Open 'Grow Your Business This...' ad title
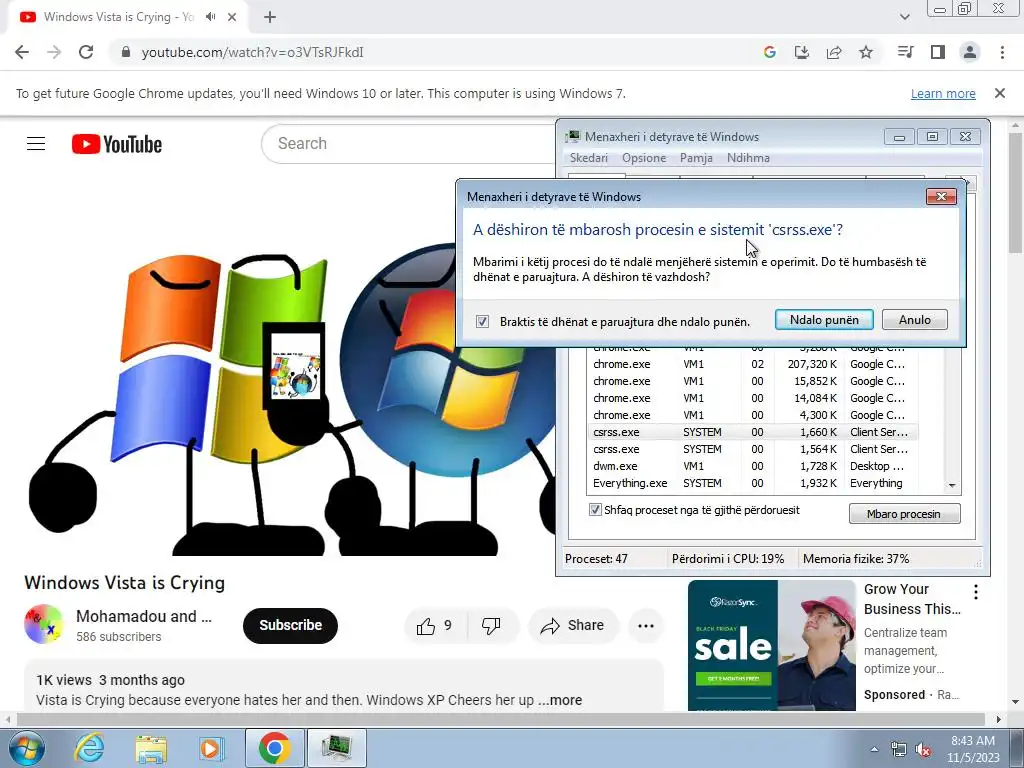 [x=912, y=599]
